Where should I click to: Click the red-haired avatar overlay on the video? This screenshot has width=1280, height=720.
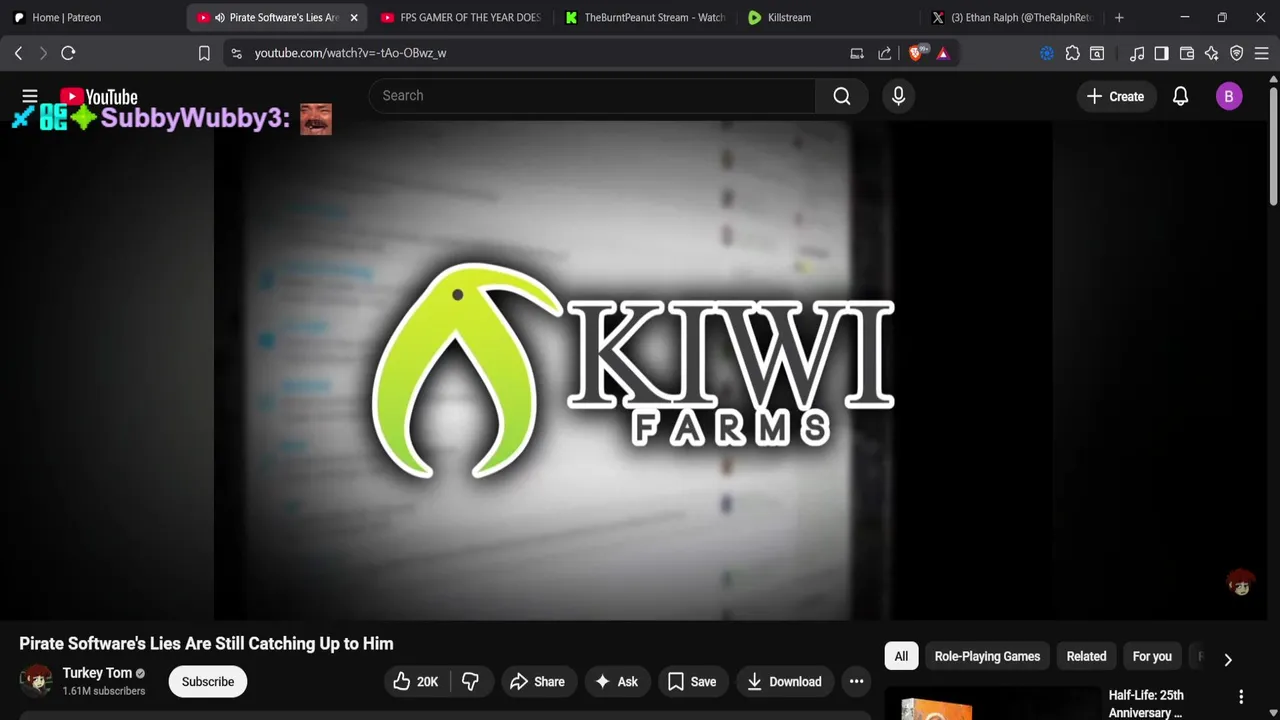[x=1241, y=582]
